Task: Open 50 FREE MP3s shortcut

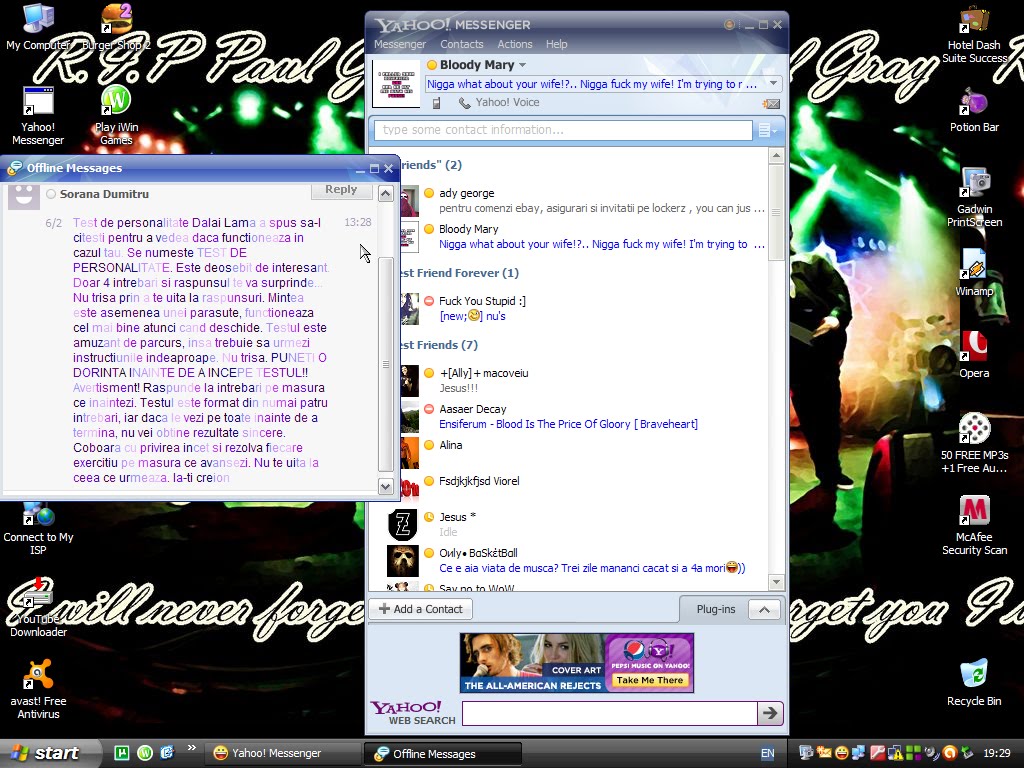Action: pos(974,444)
